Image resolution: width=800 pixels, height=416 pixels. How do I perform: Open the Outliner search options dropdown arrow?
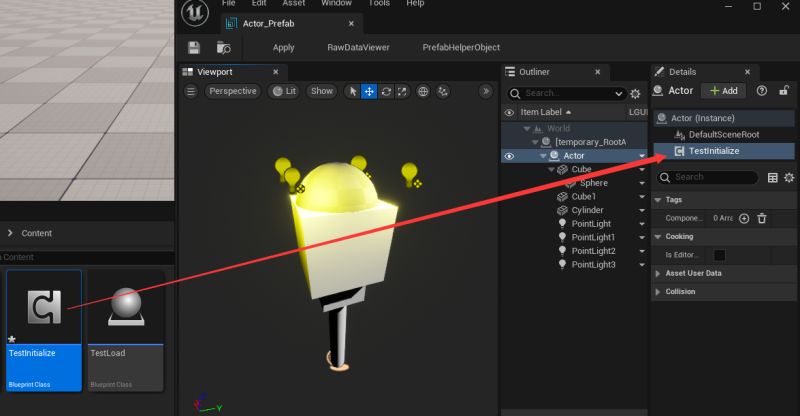click(618, 94)
